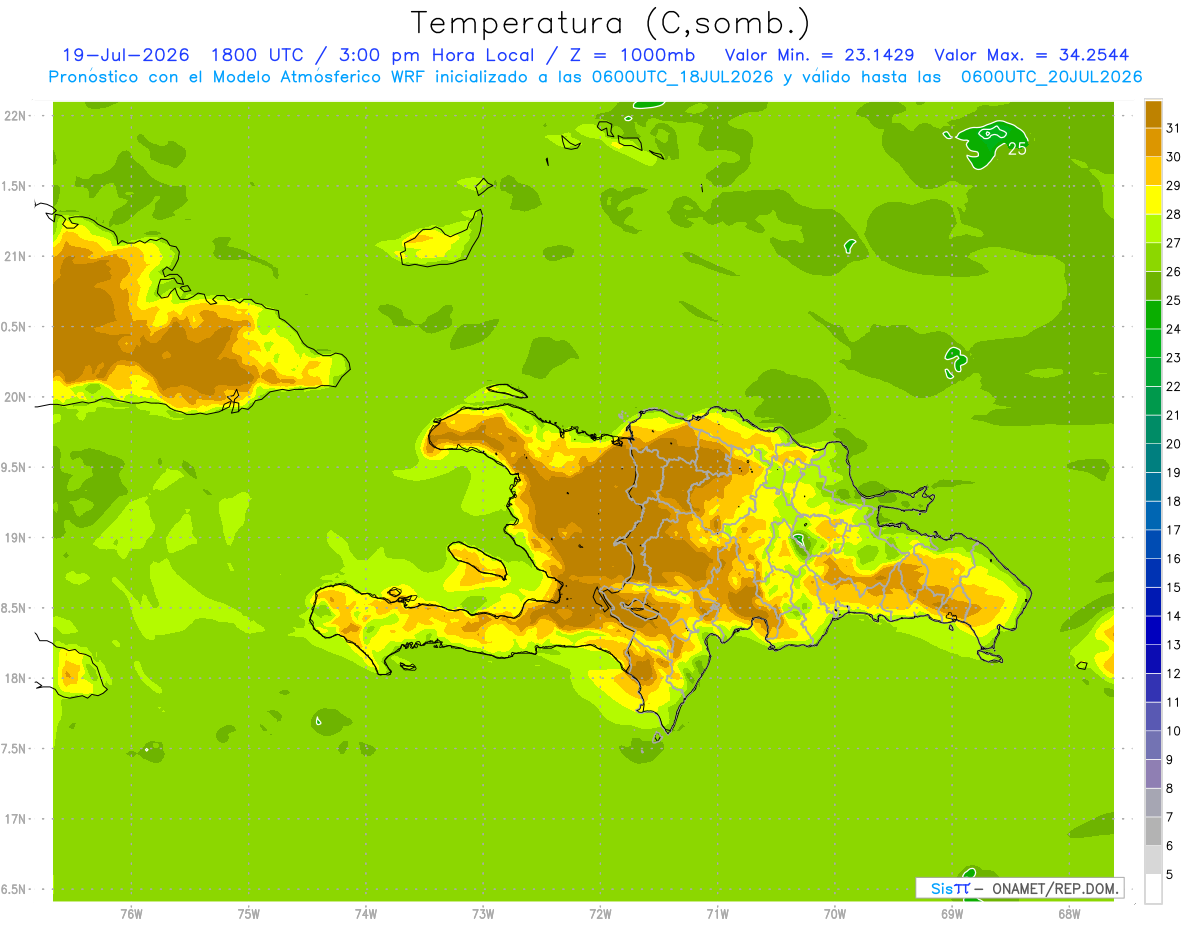Click the "19N" latitude axis label
Image resolution: width=1200 pixels, height=927 pixels.
pos(15,537)
